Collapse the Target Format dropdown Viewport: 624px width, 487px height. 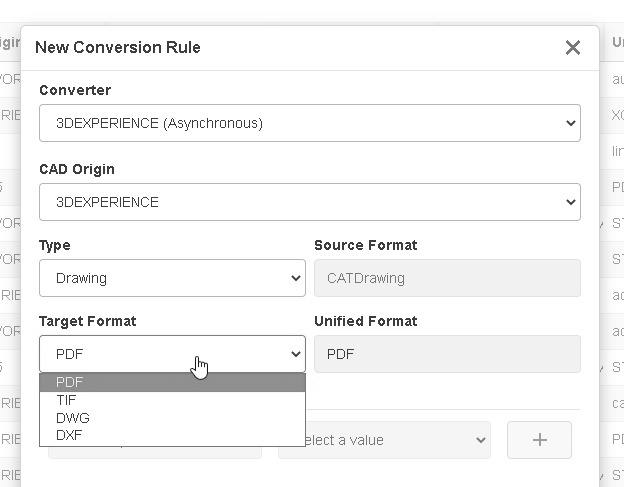point(172,354)
